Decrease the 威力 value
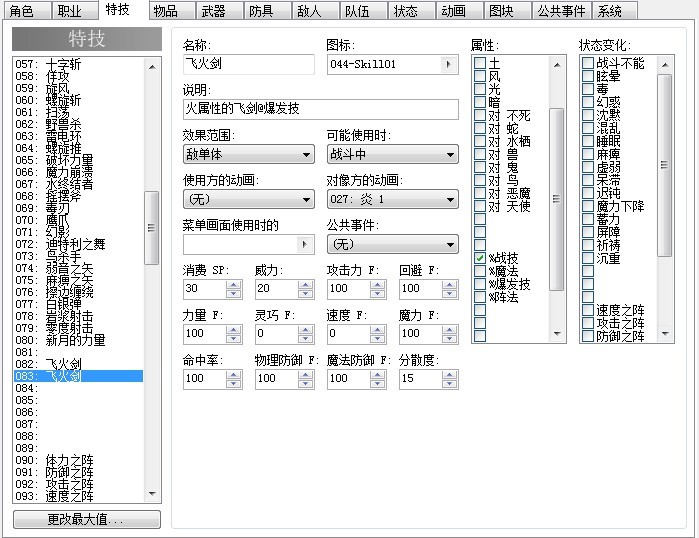Viewport: 699px width, 538px height. click(x=305, y=293)
